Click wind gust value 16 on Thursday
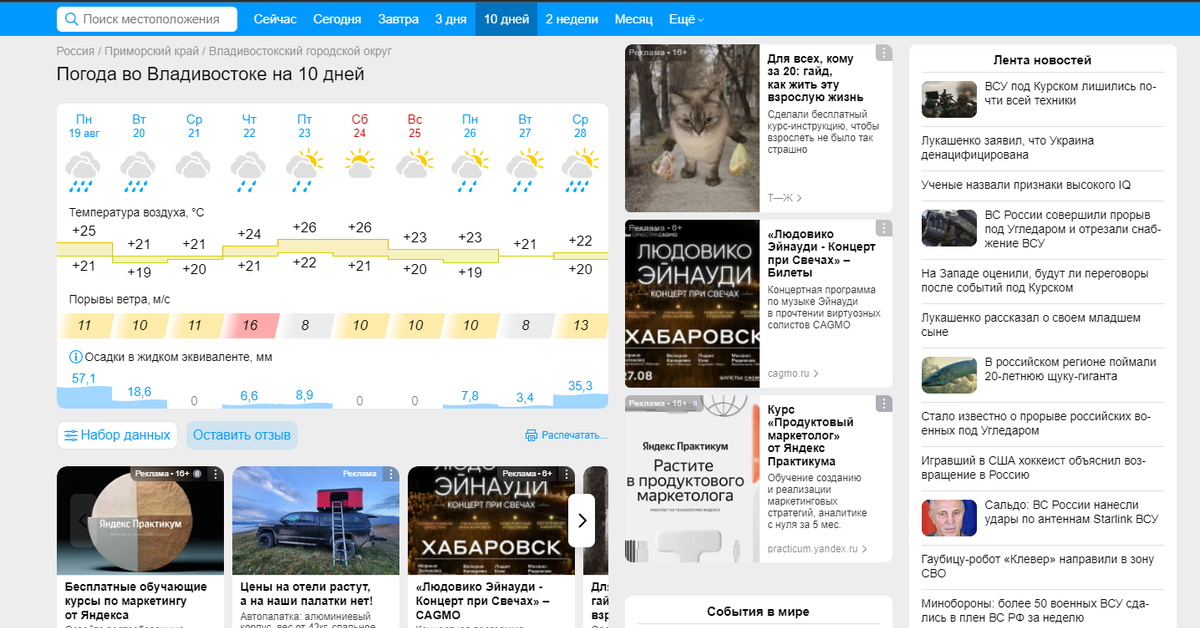 tap(249, 325)
